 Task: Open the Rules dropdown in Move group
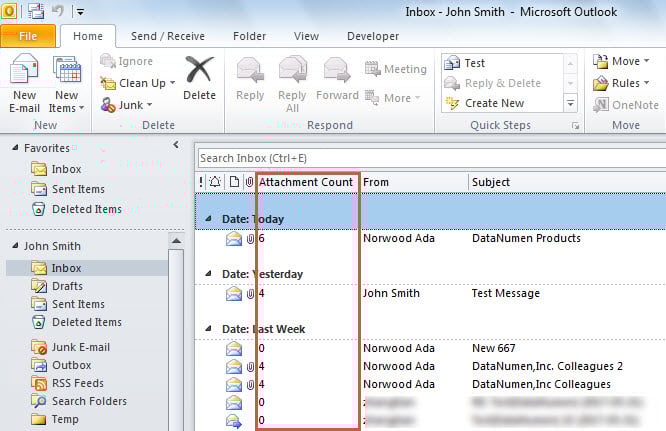624,83
